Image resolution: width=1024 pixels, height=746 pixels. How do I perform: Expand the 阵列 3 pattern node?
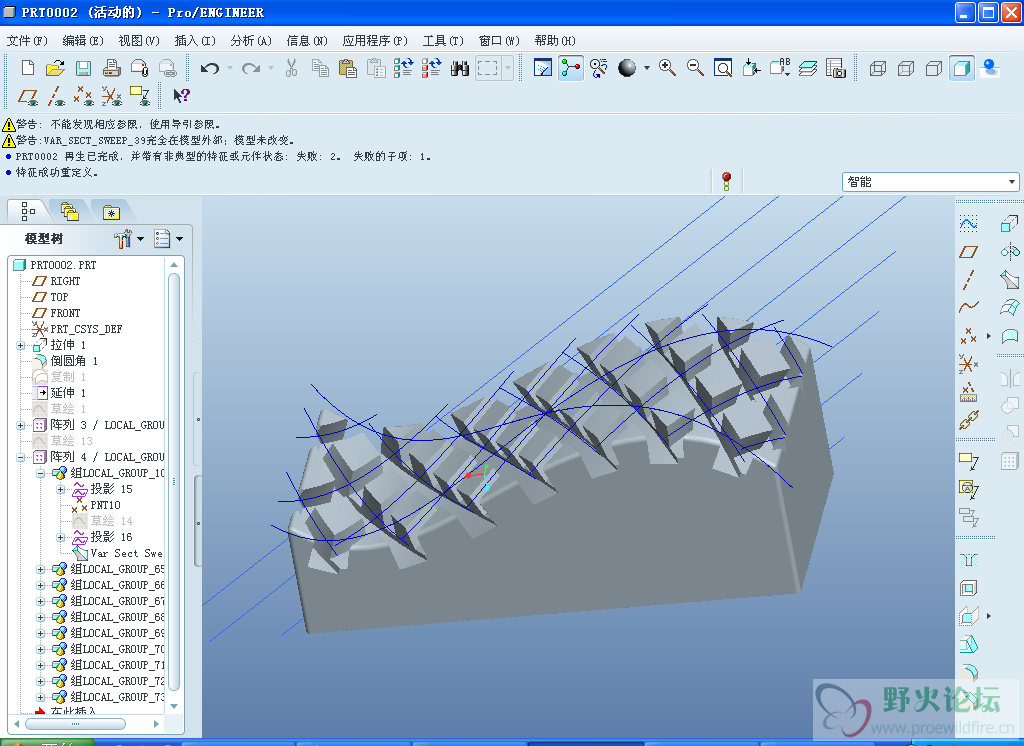(21, 425)
